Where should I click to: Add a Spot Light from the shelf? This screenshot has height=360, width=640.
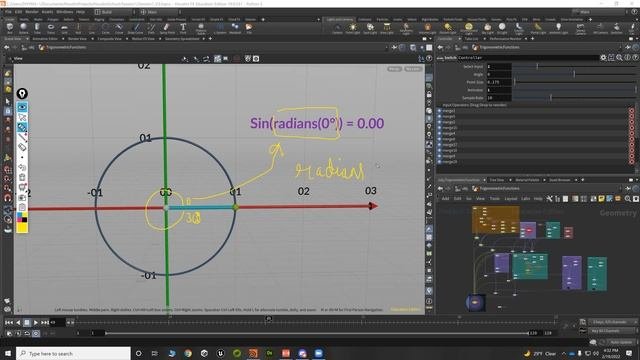click(x=370, y=29)
